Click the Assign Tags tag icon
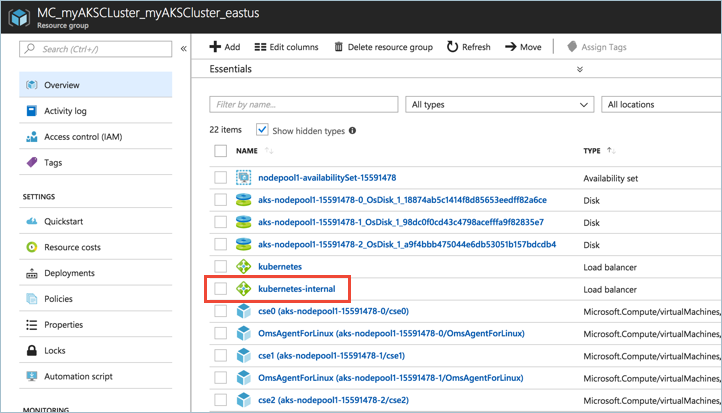Screen dimensions: 722x413 [x=572, y=47]
